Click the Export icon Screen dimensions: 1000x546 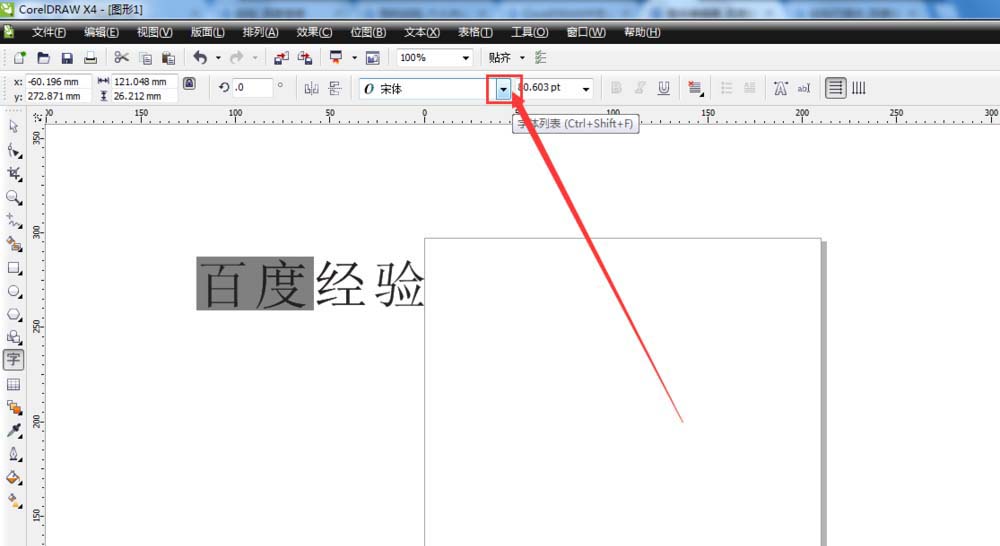tap(305, 58)
